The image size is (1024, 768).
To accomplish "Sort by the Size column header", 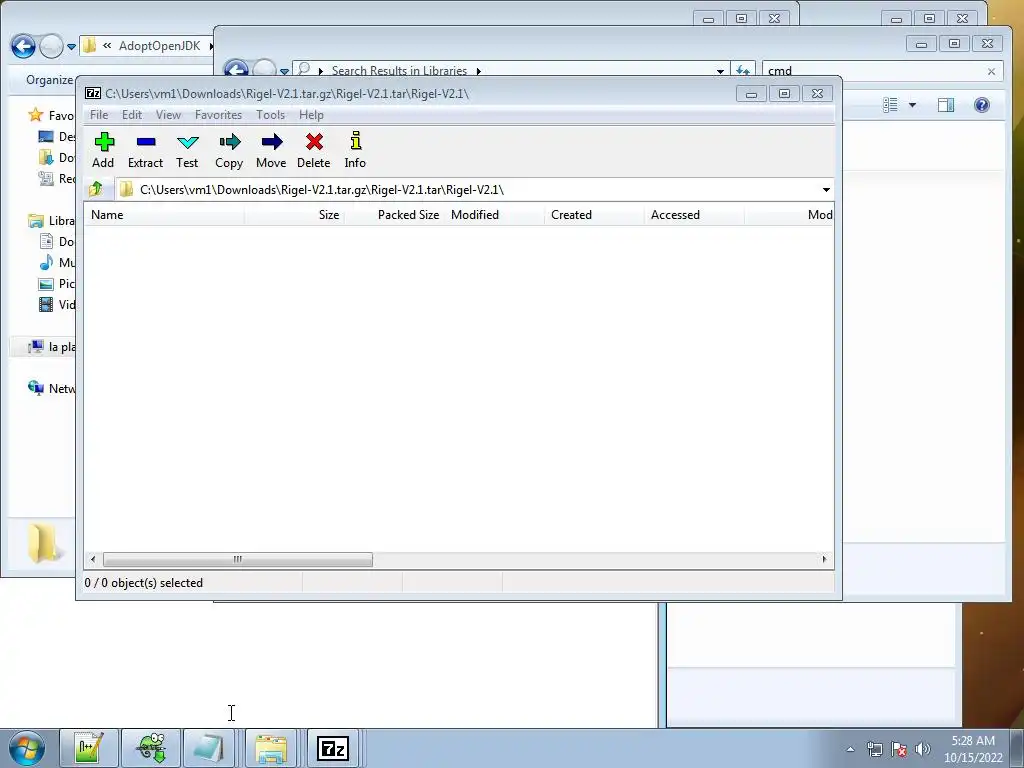I will point(295,215).
